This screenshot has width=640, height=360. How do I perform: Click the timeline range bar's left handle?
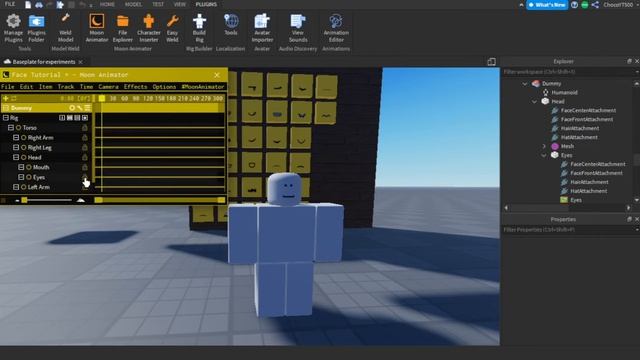[98, 200]
